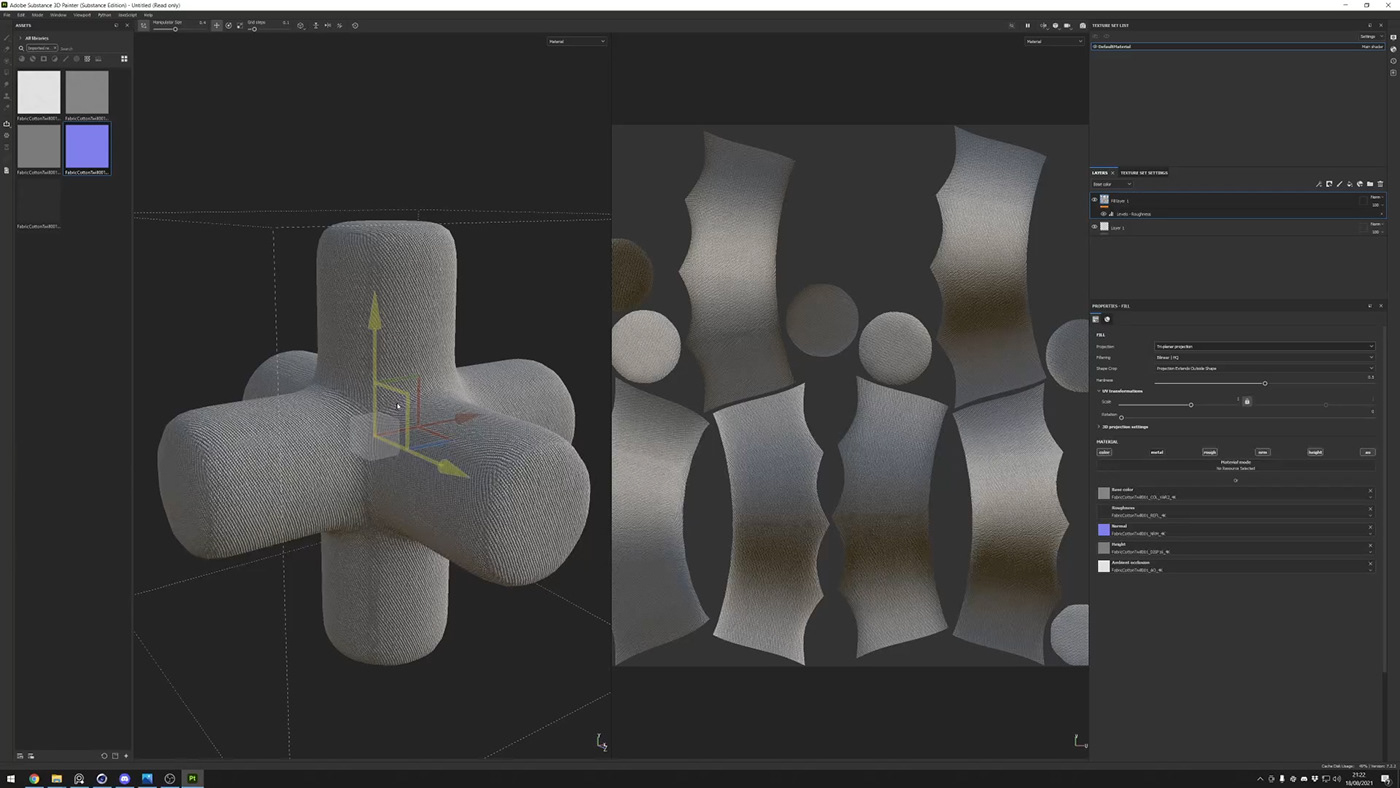Image resolution: width=1400 pixels, height=788 pixels.
Task: Open the Viewport menu
Action: (82, 15)
